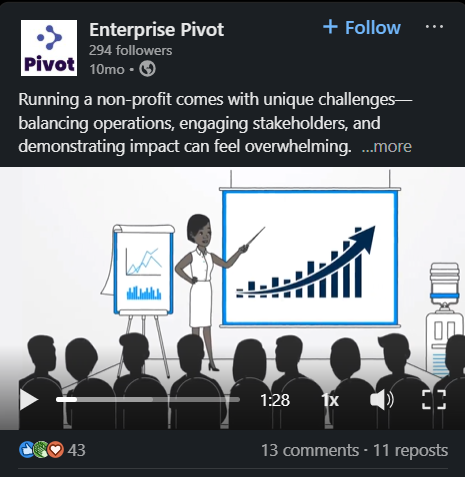Viewport: 465px width, 477px height.
Task: Click the globe public visibility icon
Action: tap(147, 69)
